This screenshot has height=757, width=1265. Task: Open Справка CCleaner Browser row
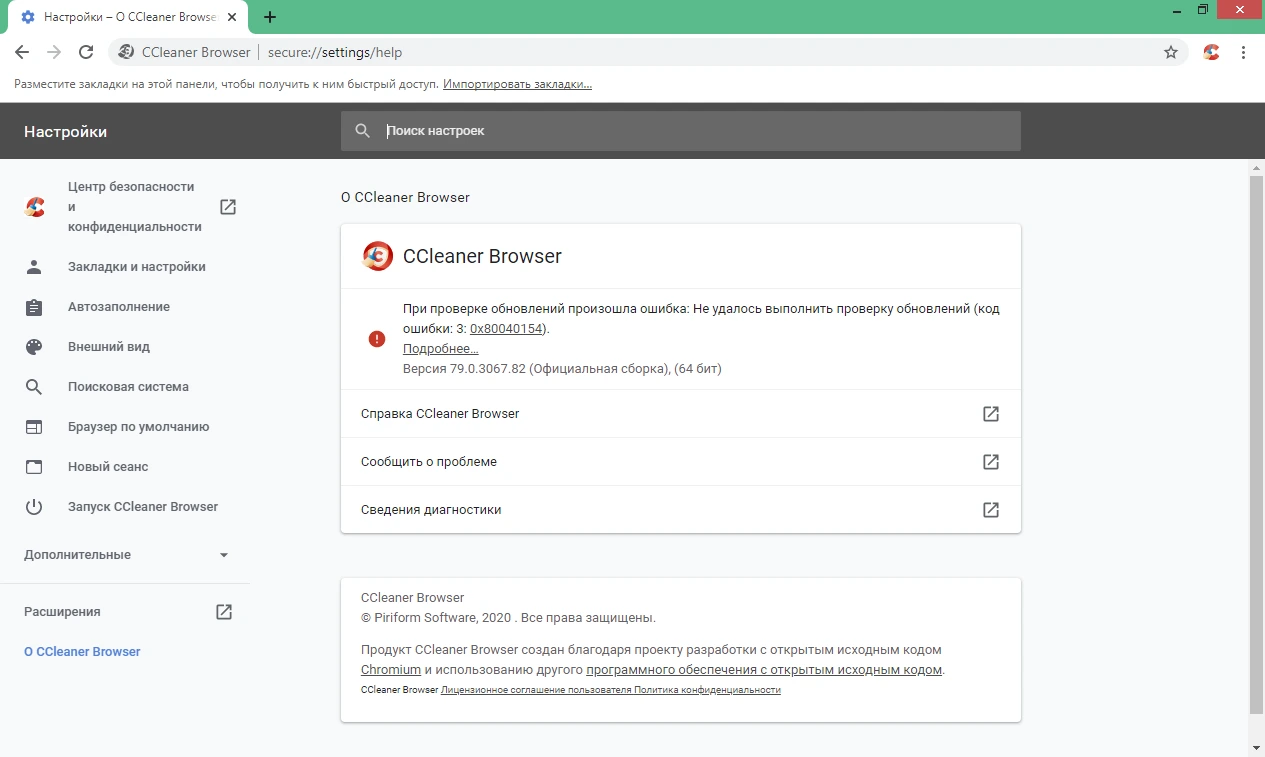click(680, 414)
